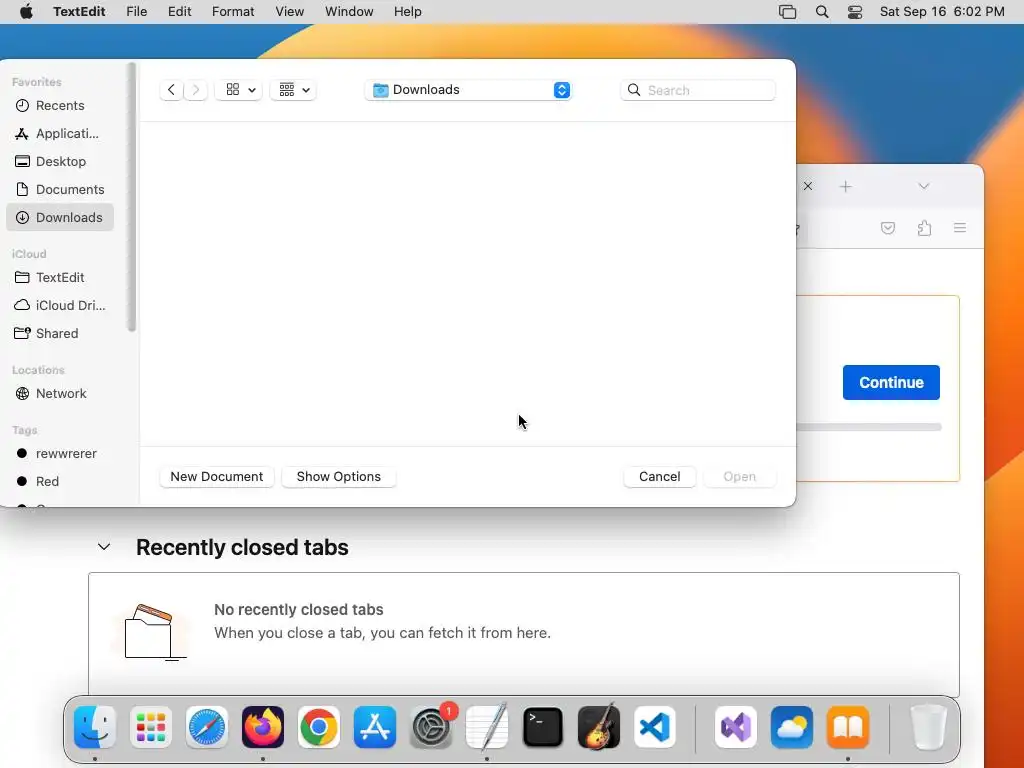Screen dimensions: 1024x768
Task: Launch Safari from the Dock
Action: [207, 727]
